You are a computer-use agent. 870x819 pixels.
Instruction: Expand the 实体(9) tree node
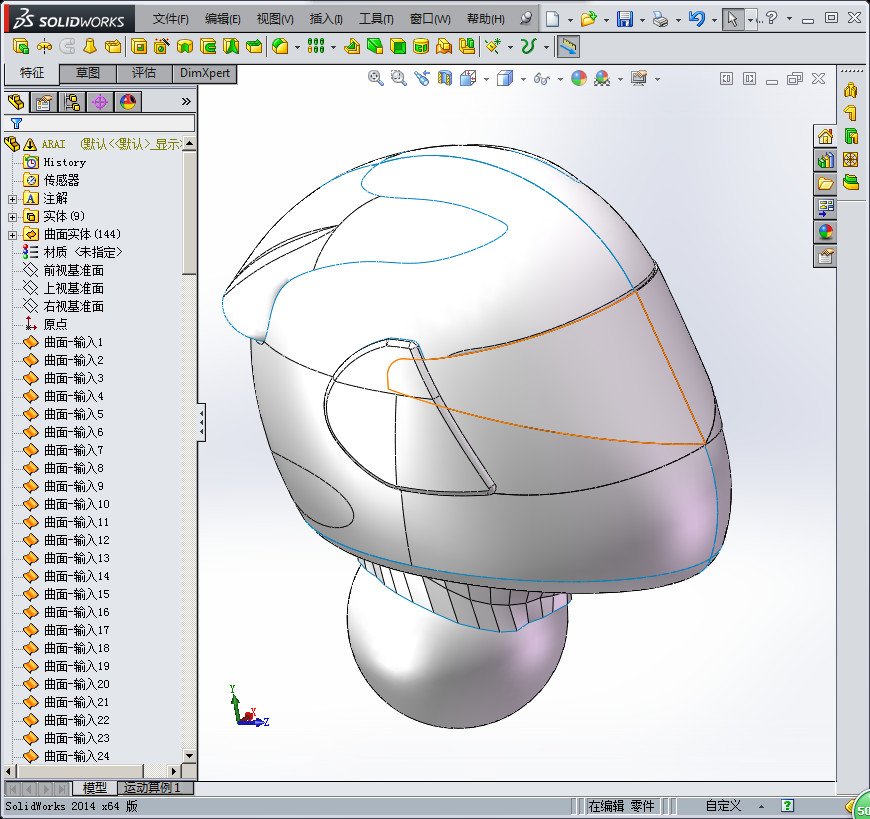pos(12,217)
